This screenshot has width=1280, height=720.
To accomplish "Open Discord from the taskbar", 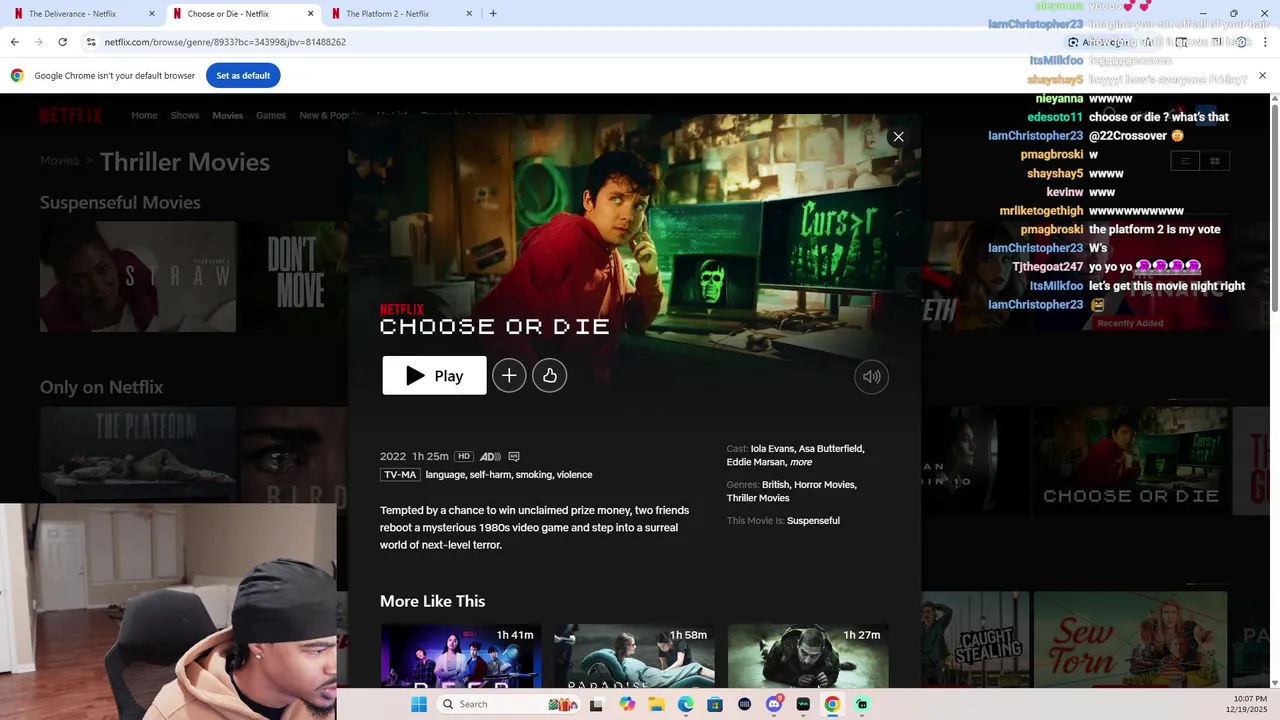I will tap(773, 704).
